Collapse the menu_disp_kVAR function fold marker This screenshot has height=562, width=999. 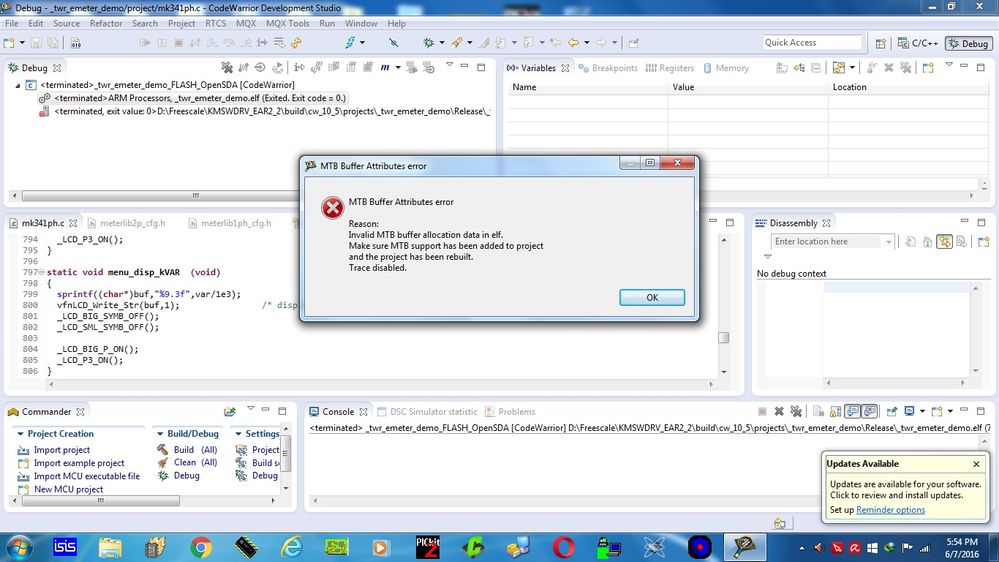pyautogui.click(x=42, y=272)
